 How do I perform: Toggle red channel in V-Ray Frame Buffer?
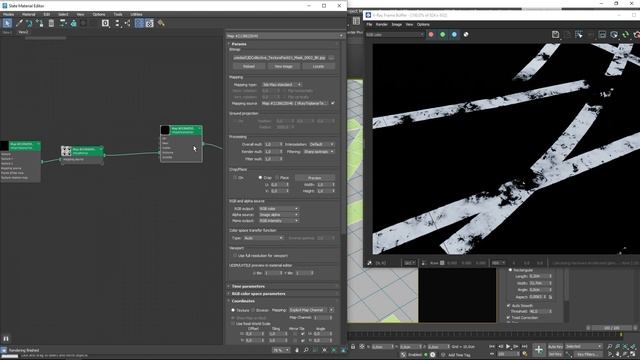pyautogui.click(x=431, y=35)
